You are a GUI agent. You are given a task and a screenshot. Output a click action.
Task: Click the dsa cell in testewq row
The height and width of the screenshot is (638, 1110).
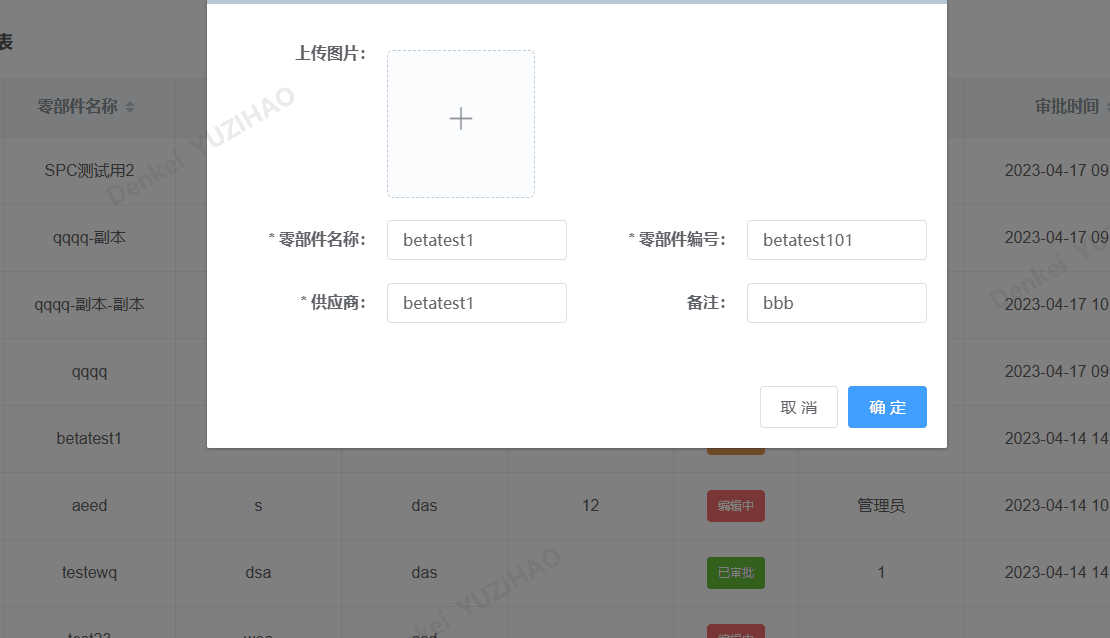(x=258, y=572)
